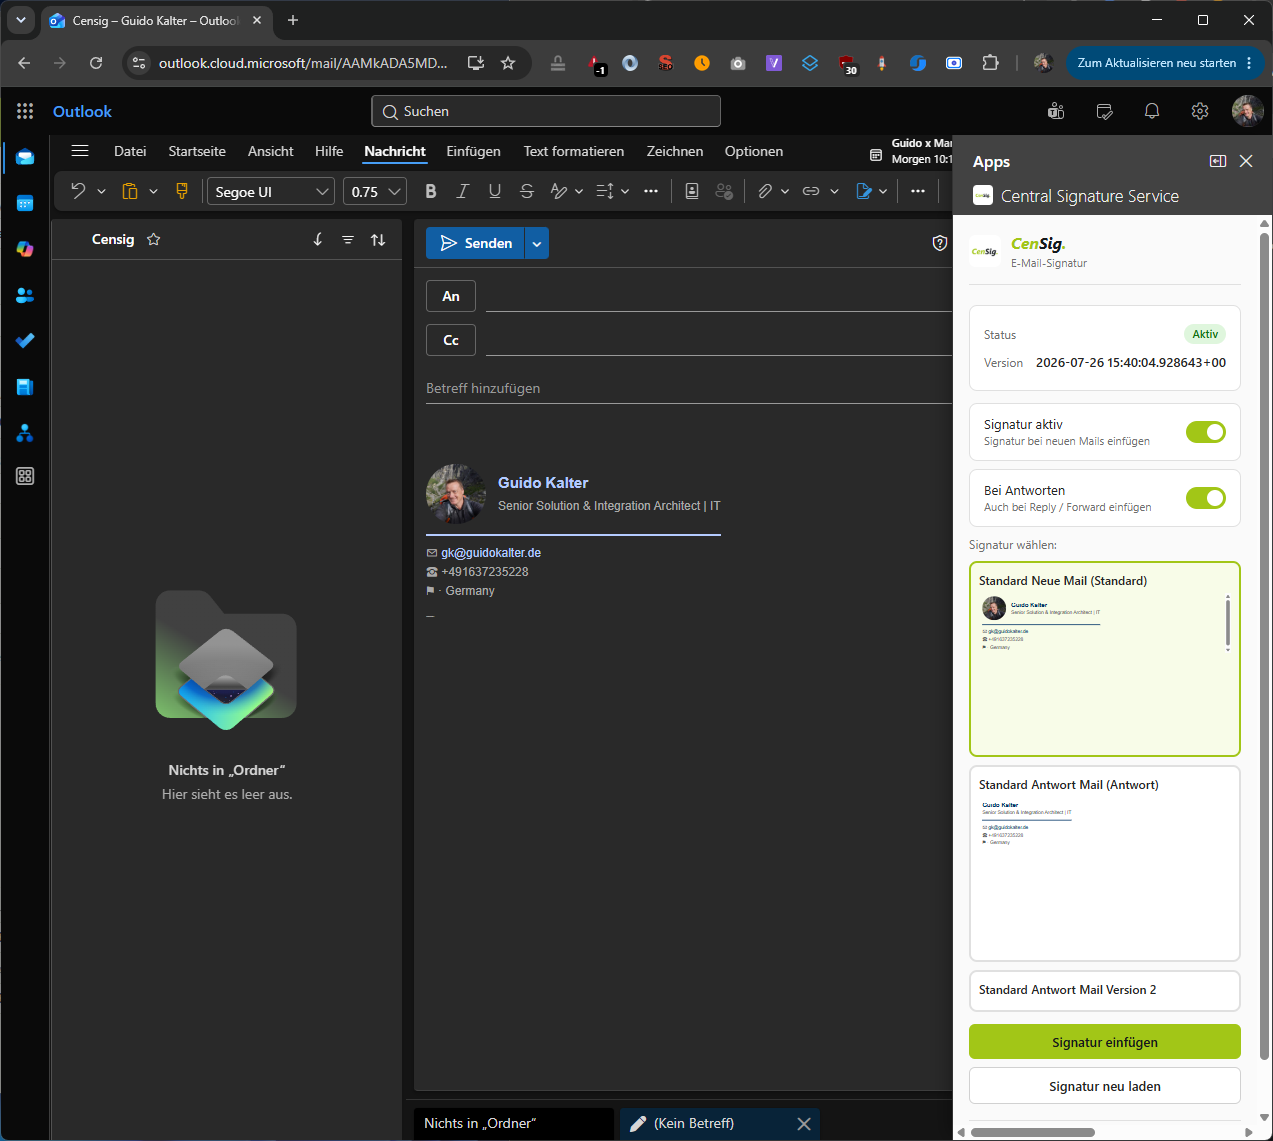Open the People contacts module
The image size is (1273, 1141).
[x=25, y=295]
